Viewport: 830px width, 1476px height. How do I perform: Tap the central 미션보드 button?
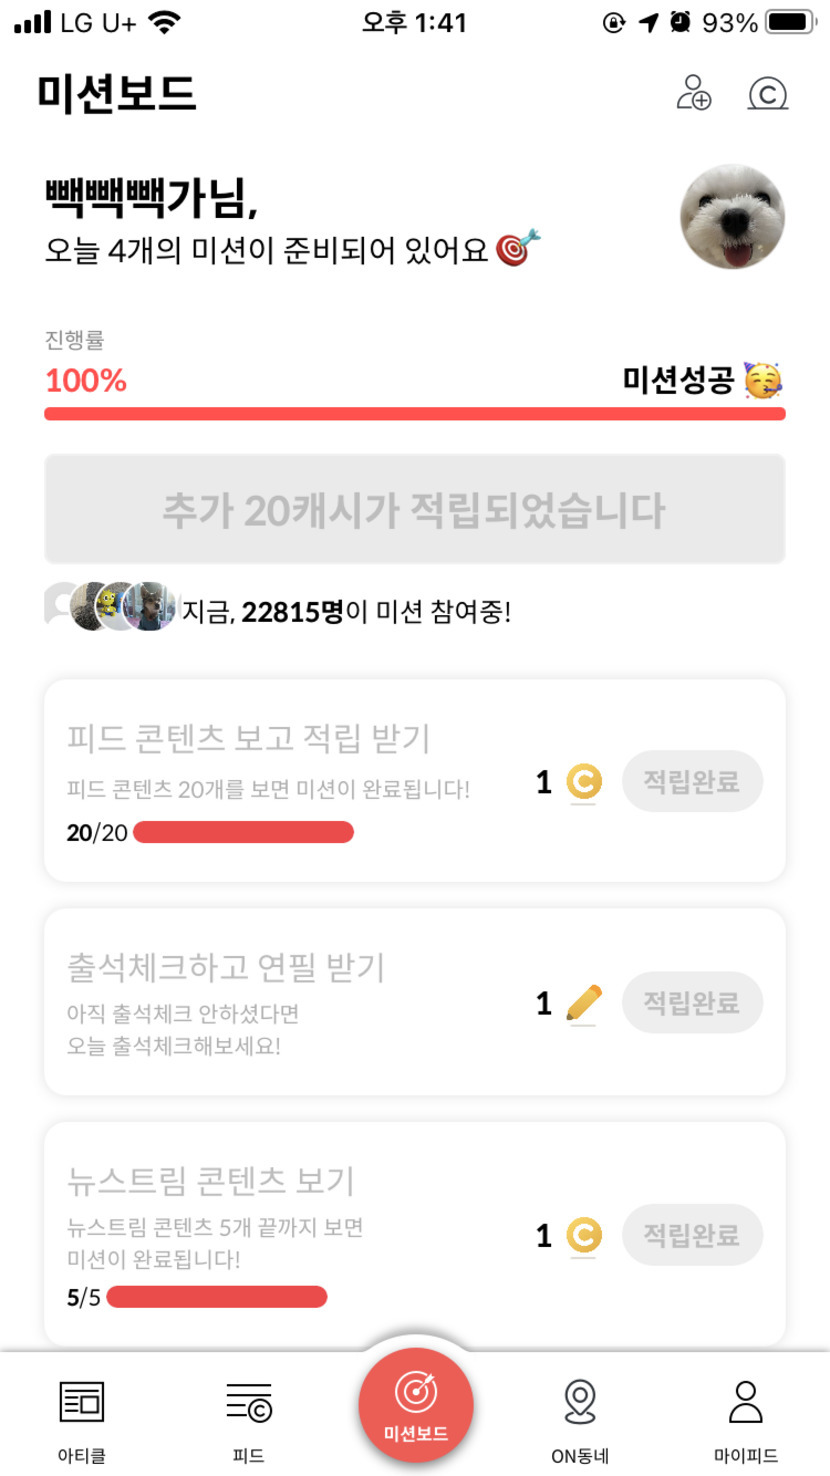coord(415,1405)
